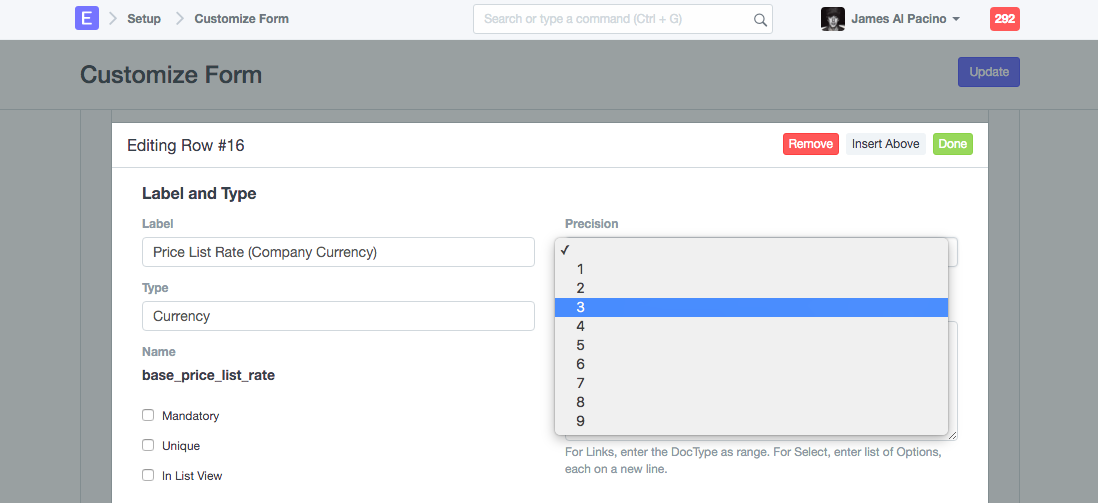The height and width of the screenshot is (503, 1098).
Task: Click the green Done button
Action: [x=952, y=144]
